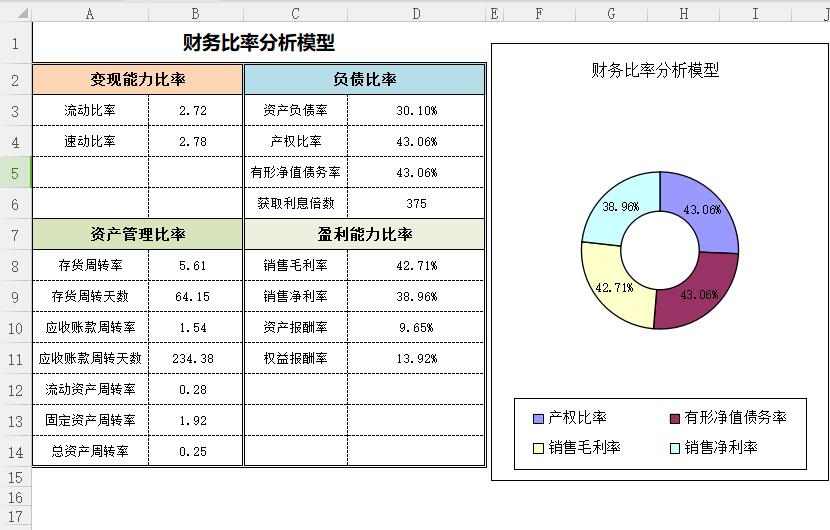
Task: Select column H header
Action: [x=683, y=14]
